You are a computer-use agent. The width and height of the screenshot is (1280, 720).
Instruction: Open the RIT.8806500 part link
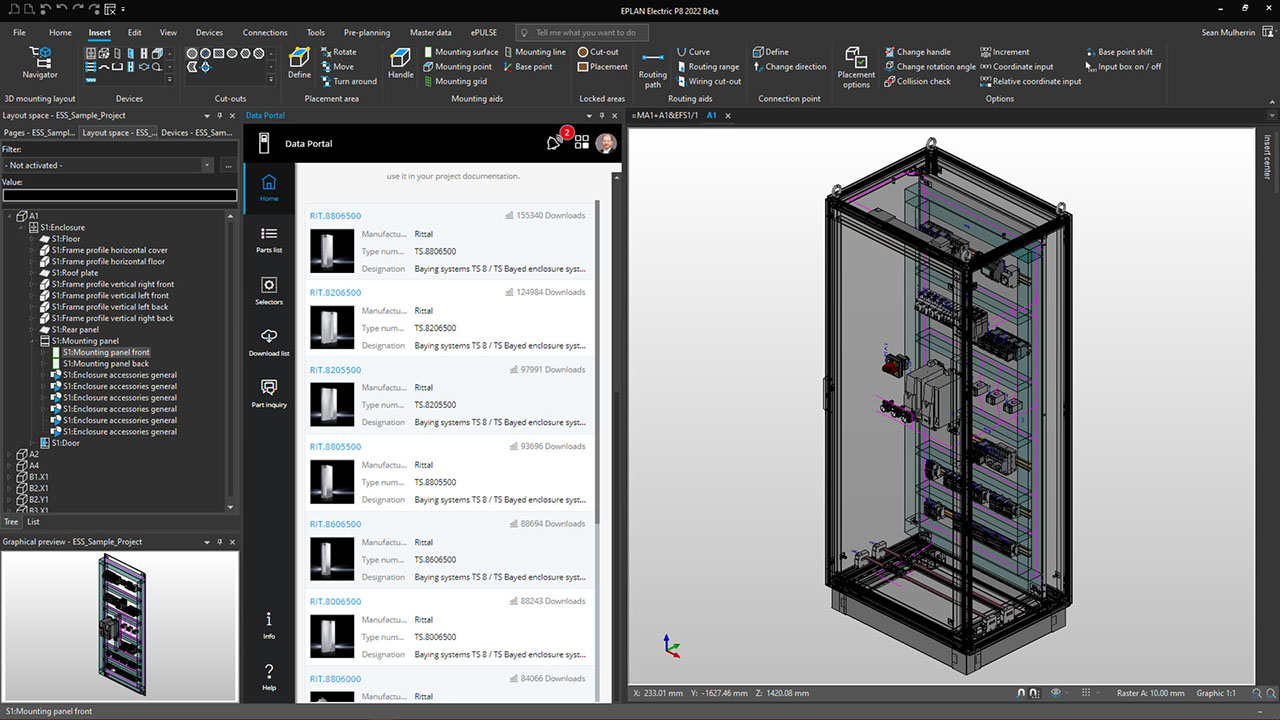pos(335,216)
